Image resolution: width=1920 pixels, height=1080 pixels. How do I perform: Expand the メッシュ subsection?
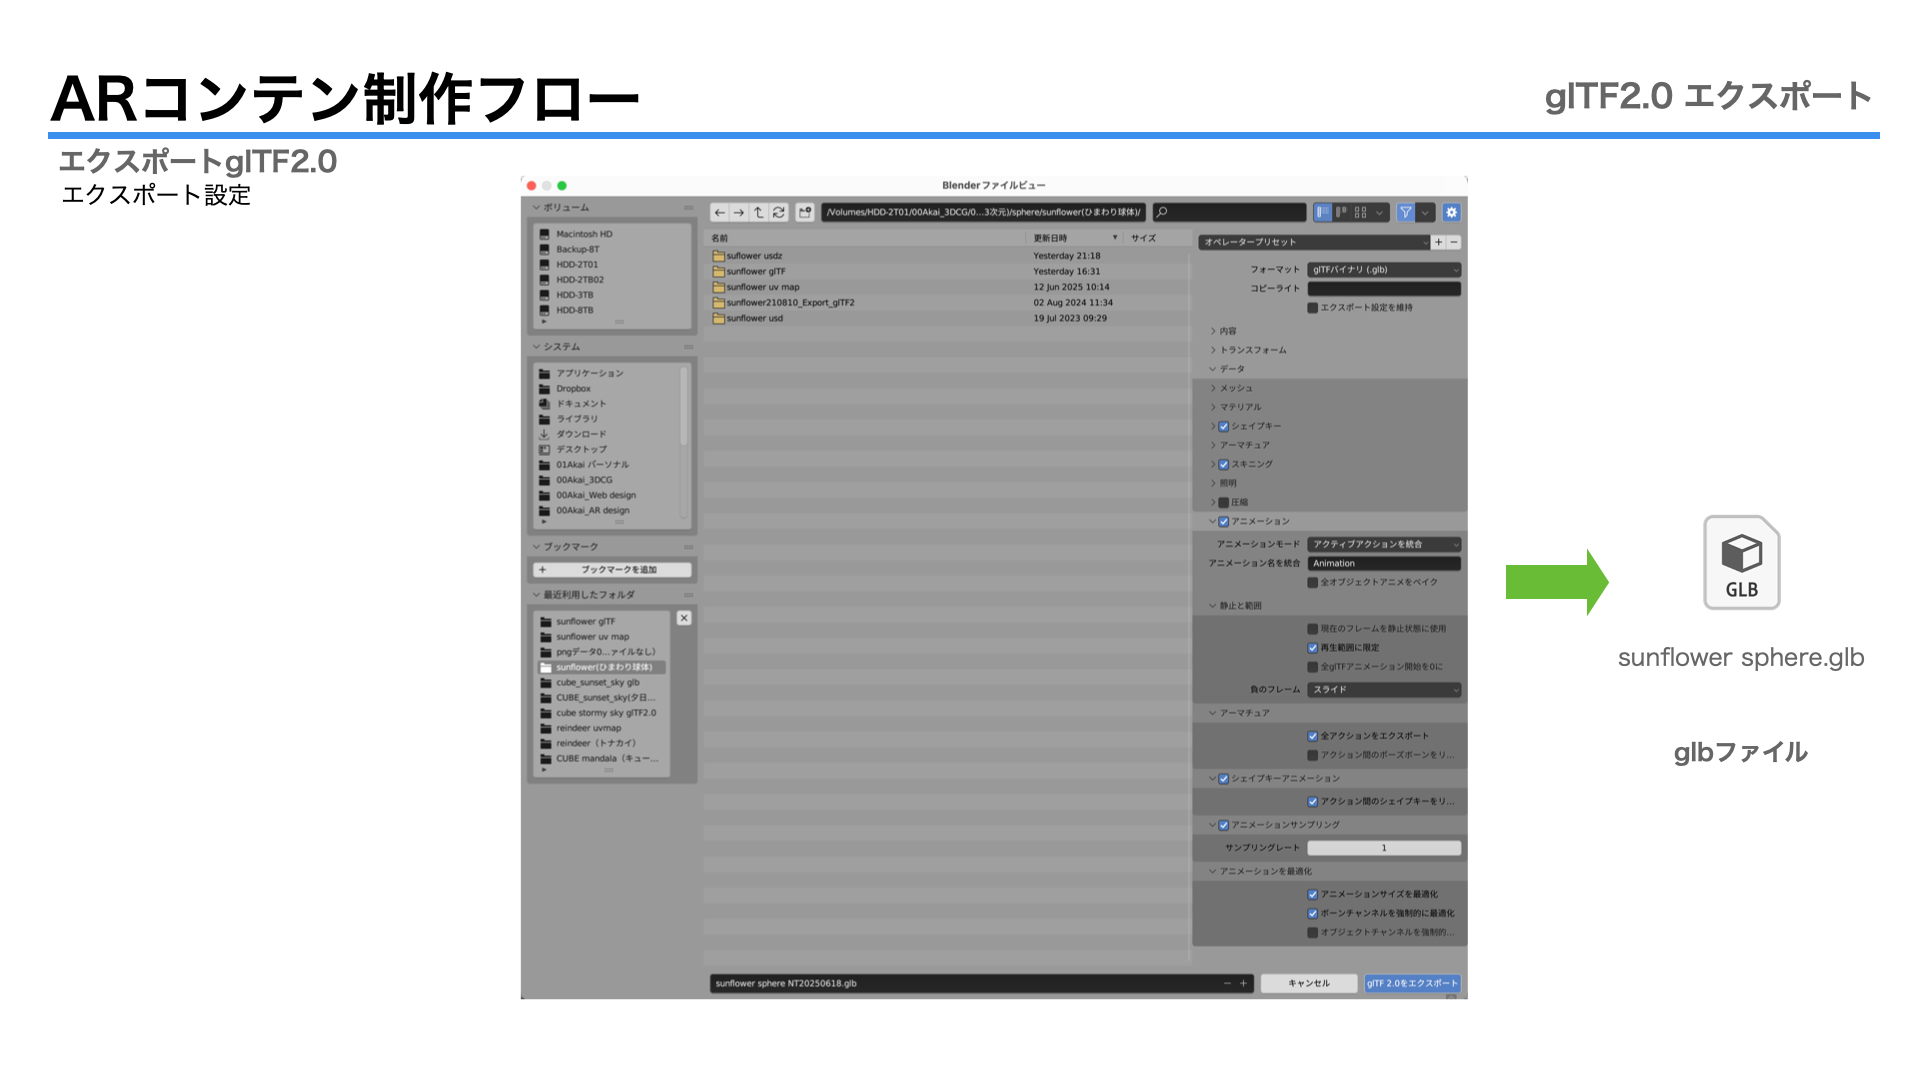(x=1232, y=388)
